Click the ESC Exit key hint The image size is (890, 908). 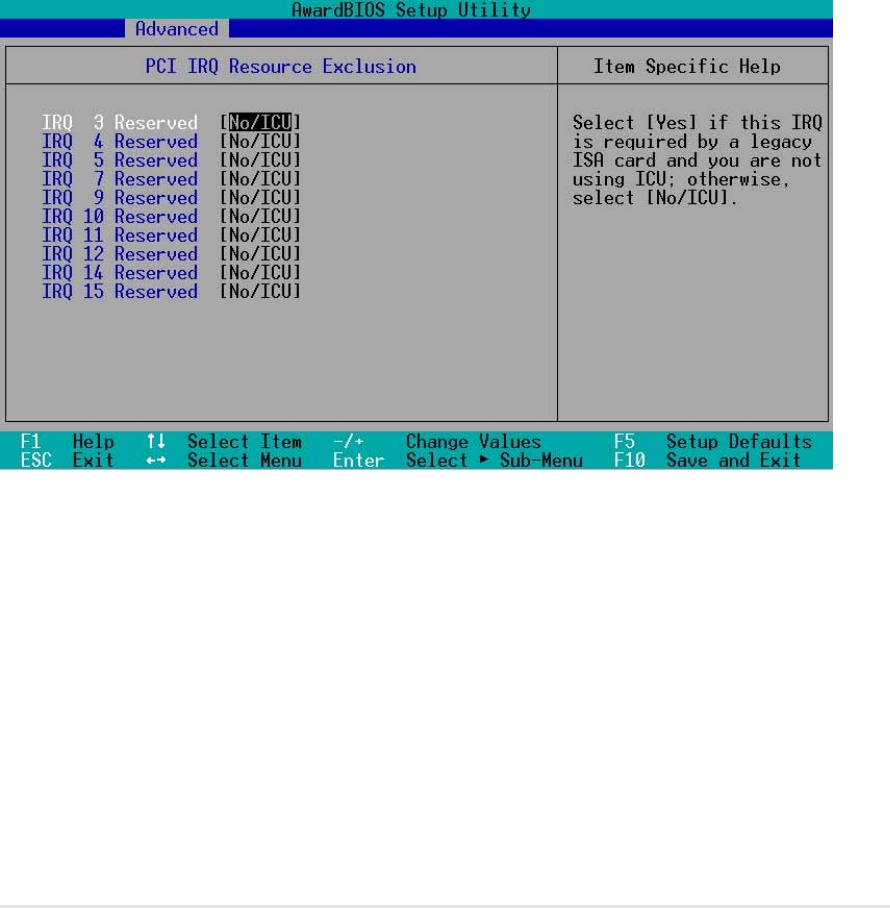pos(67,460)
